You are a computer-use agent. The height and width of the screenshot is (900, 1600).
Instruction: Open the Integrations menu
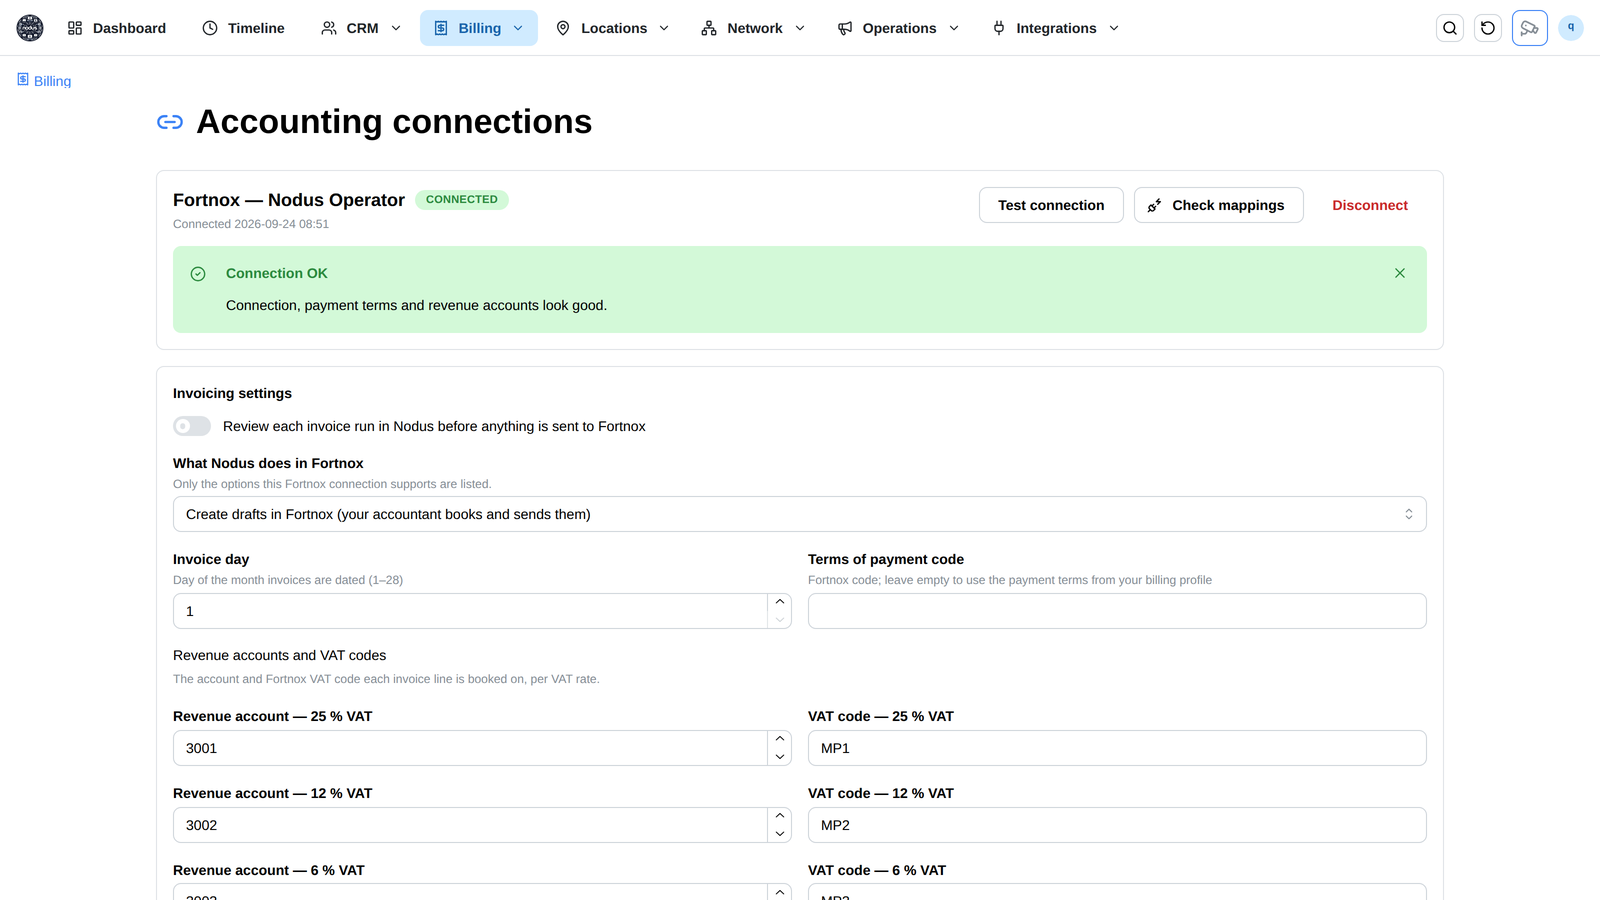coord(1055,28)
